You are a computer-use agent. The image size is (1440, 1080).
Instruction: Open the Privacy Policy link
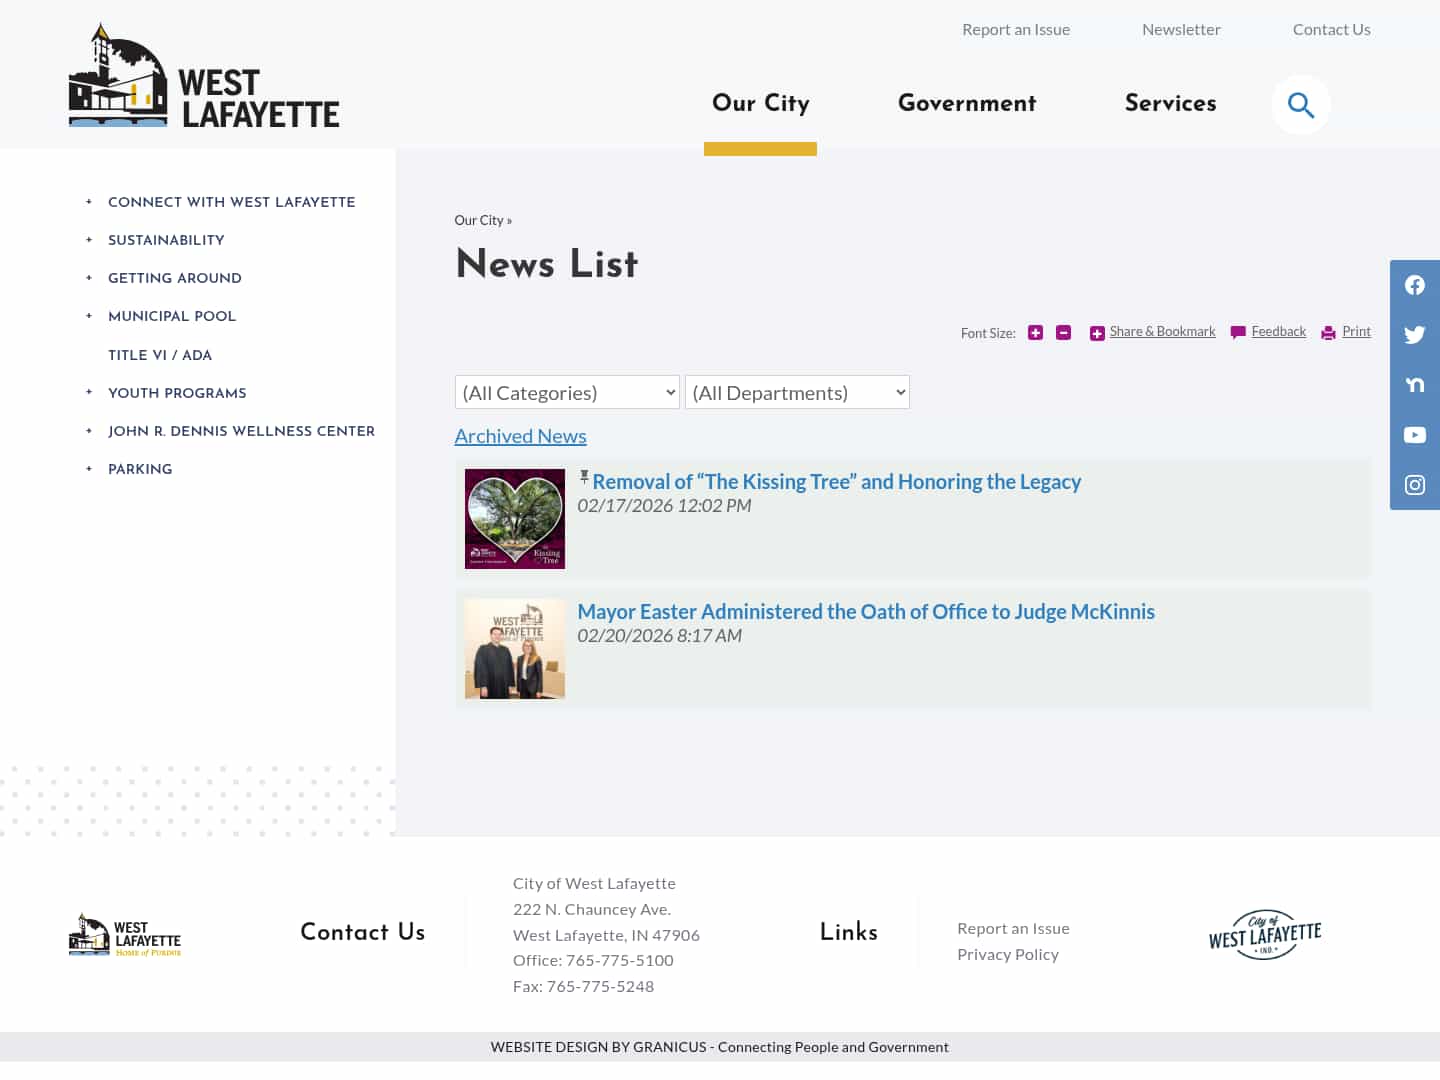(x=1008, y=953)
